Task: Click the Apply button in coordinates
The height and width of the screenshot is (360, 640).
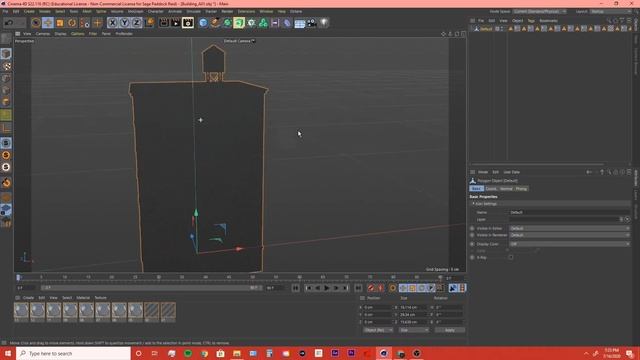Action: coord(449,330)
